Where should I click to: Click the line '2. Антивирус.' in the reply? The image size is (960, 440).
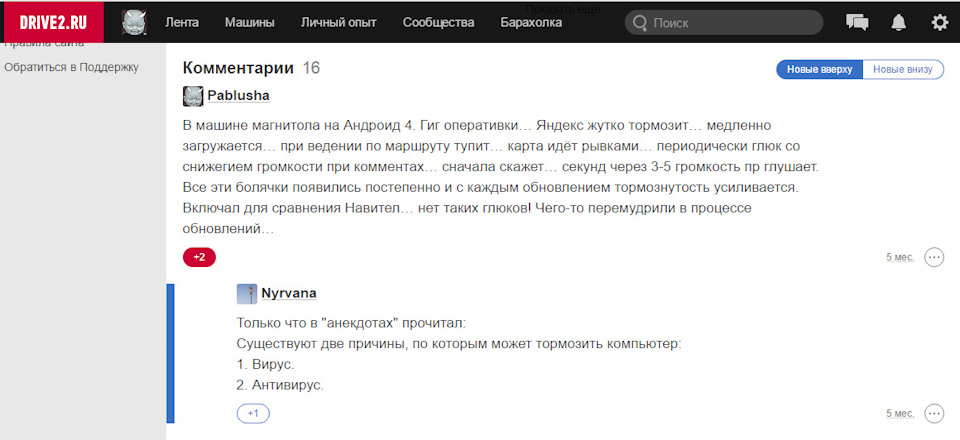(x=280, y=386)
